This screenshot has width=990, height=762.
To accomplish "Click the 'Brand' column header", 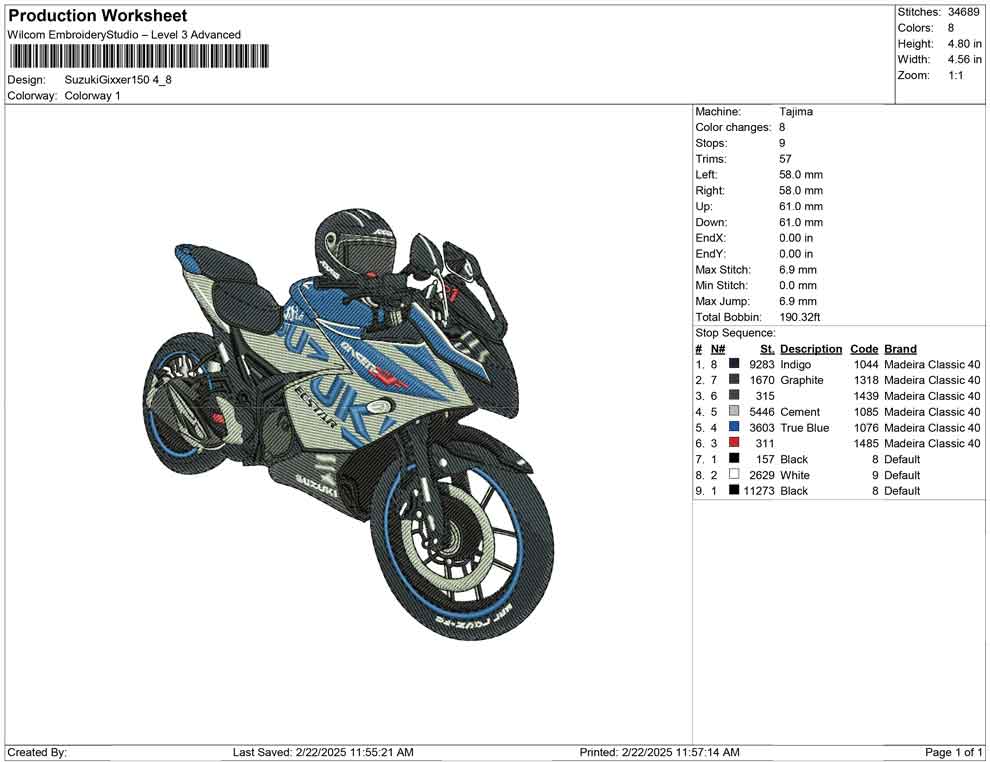I will coord(900,348).
